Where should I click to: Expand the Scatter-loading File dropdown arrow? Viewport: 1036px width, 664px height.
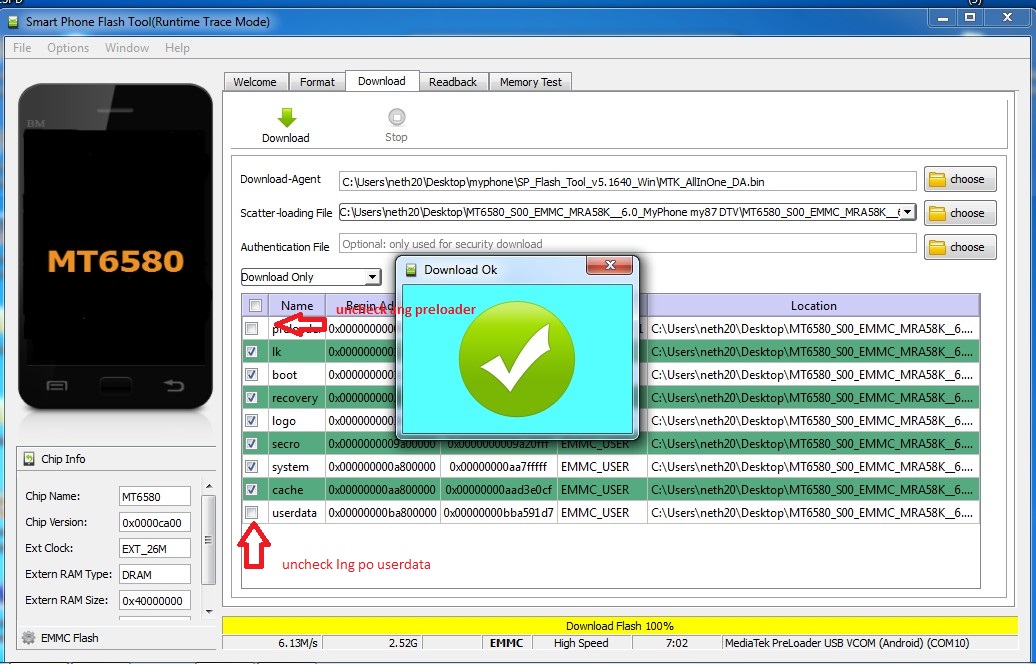tap(908, 212)
